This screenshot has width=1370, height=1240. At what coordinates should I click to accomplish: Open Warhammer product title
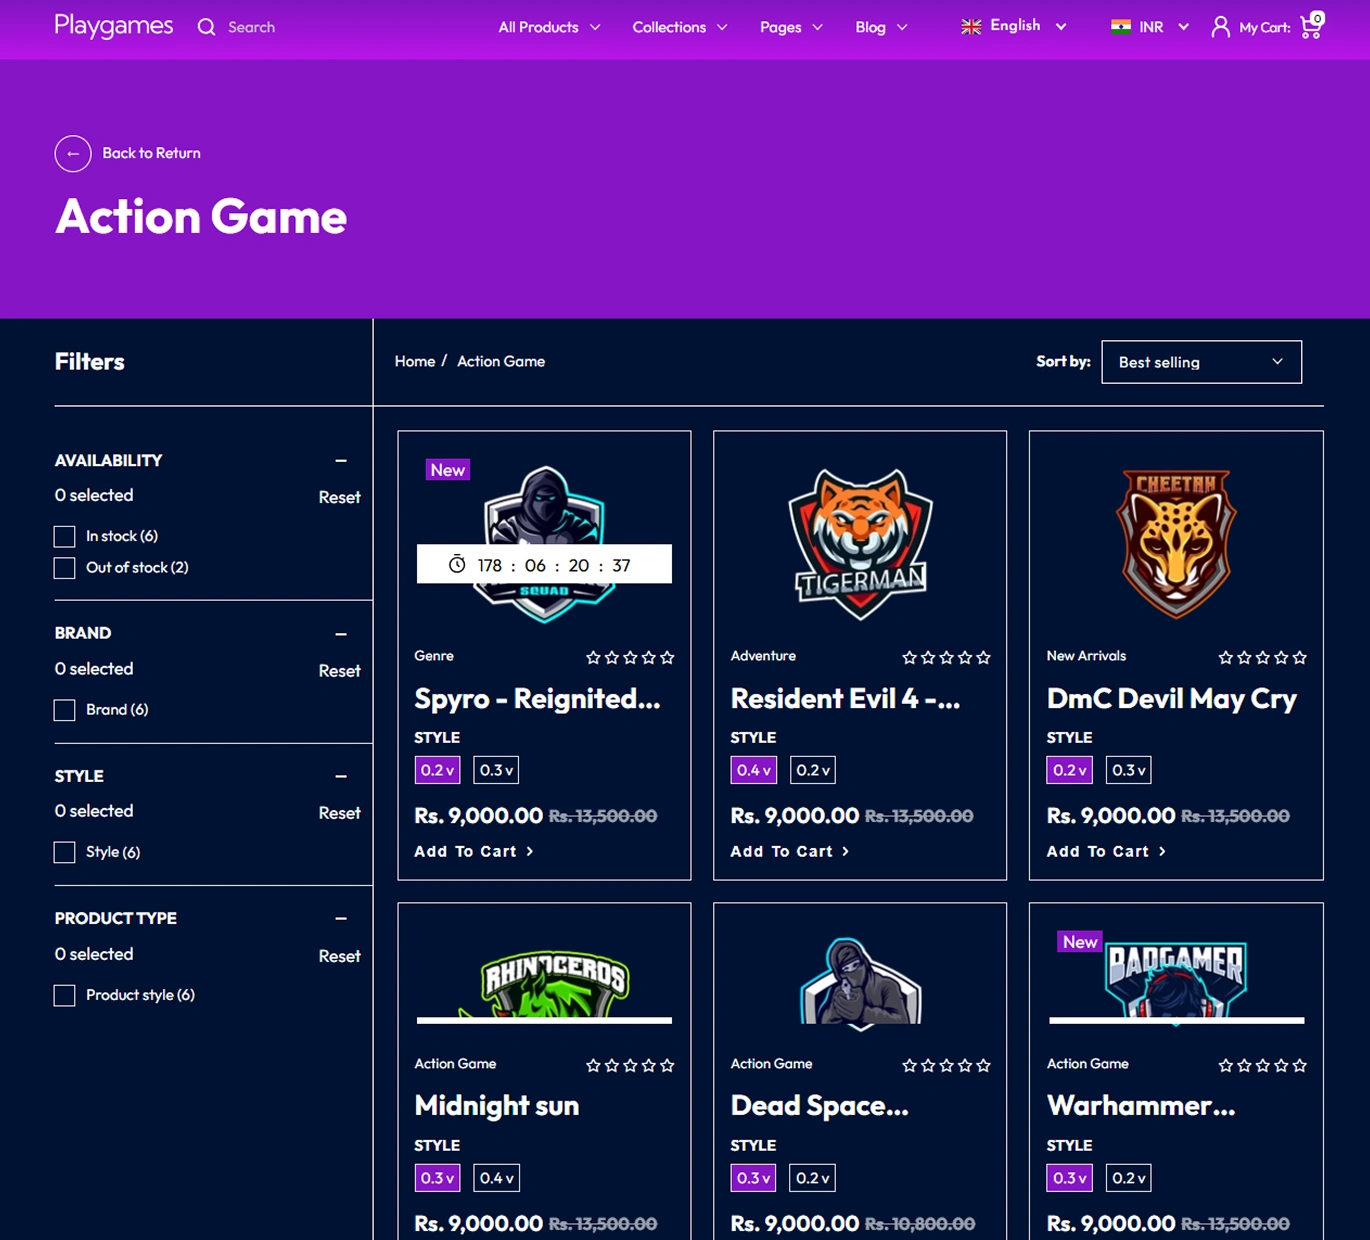1141,1106
